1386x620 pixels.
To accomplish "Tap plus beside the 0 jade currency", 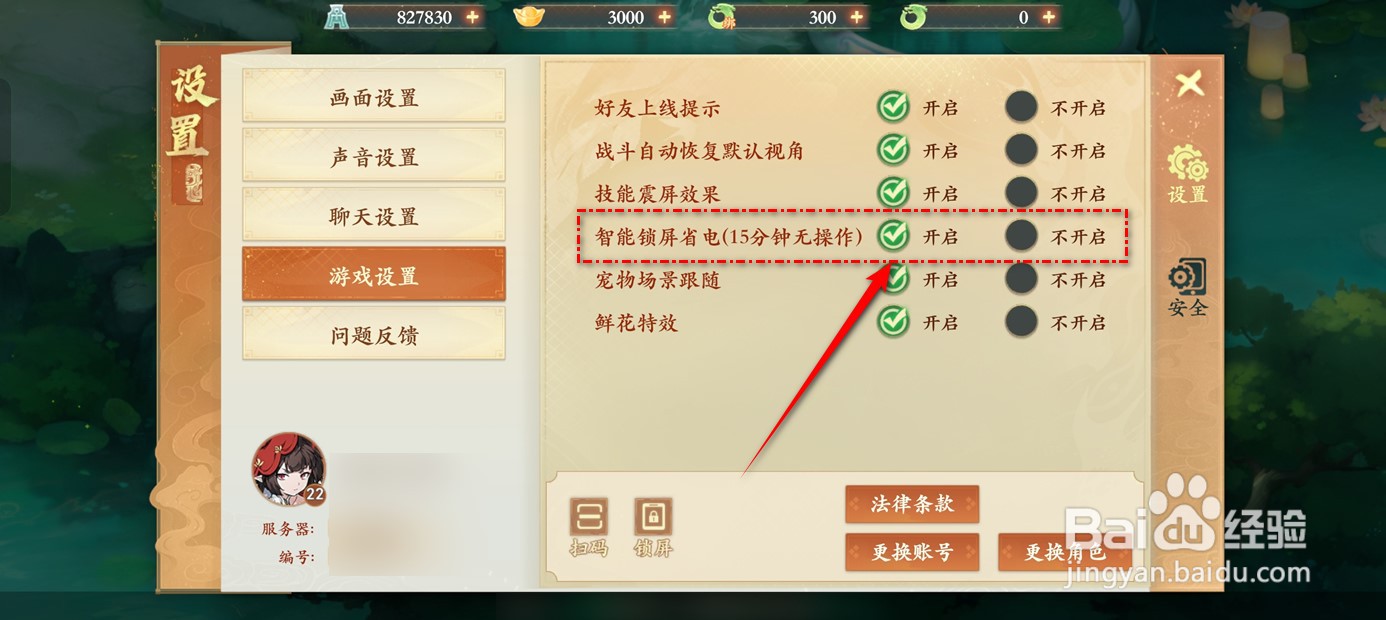I will 1048,17.
